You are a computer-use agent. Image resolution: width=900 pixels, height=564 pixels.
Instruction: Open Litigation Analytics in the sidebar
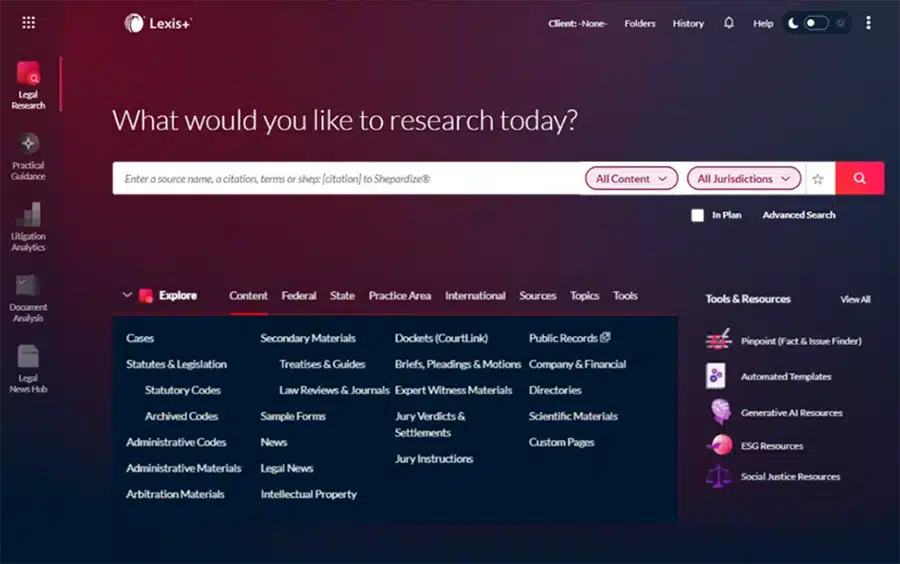pyautogui.click(x=28, y=227)
